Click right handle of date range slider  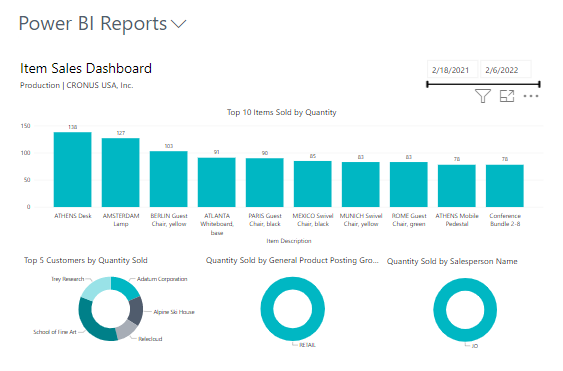[539, 84]
